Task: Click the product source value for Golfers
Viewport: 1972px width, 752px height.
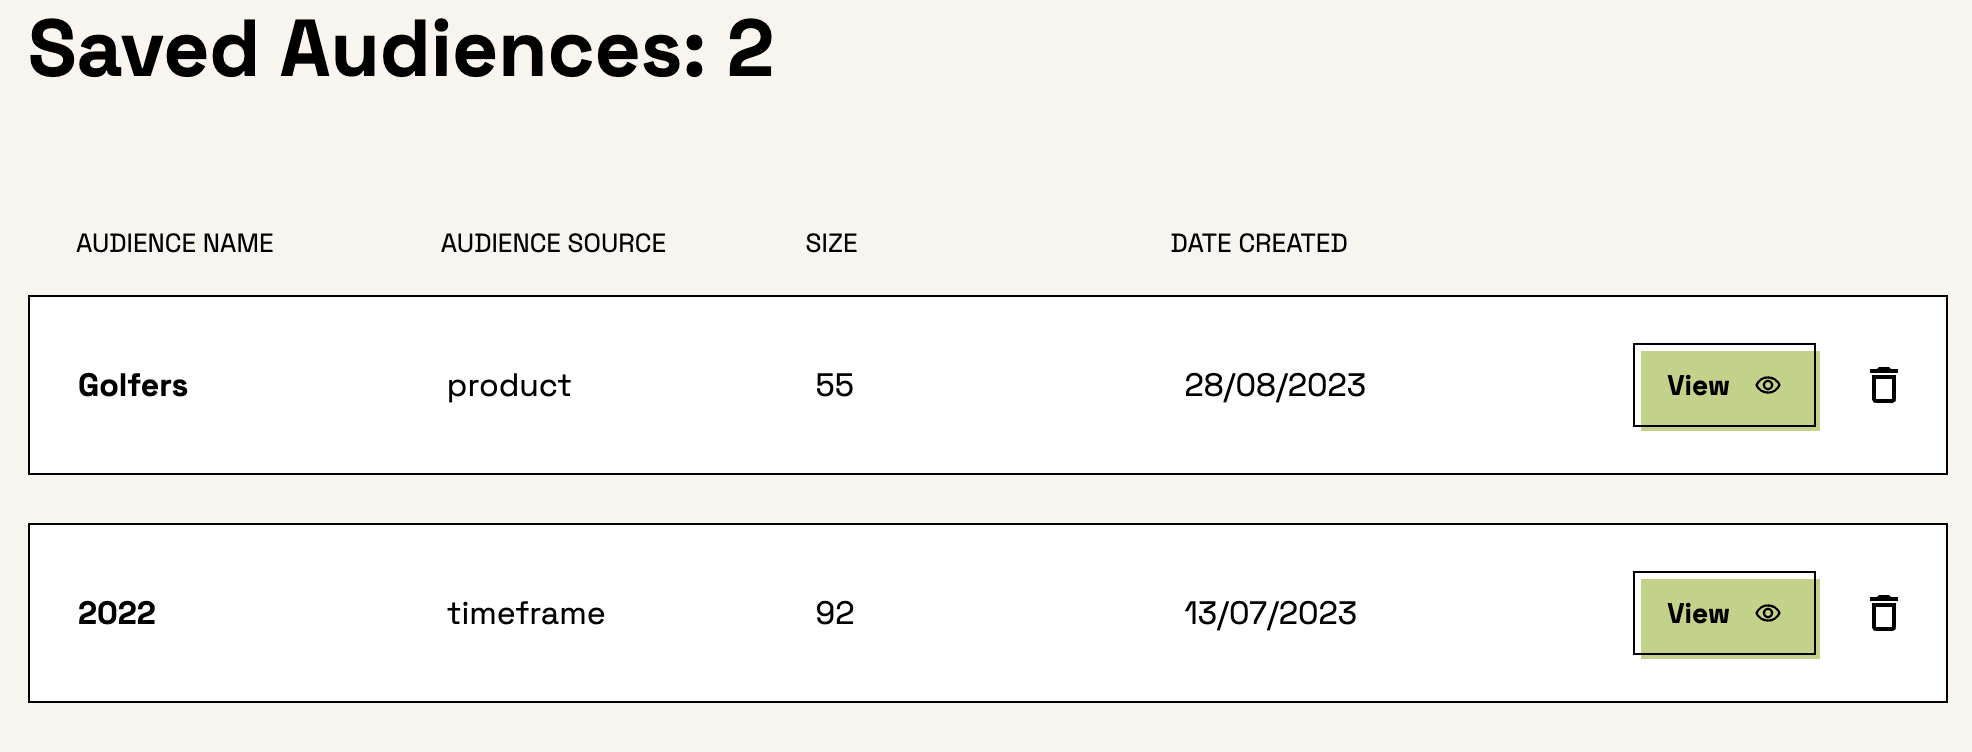Action: [x=508, y=385]
